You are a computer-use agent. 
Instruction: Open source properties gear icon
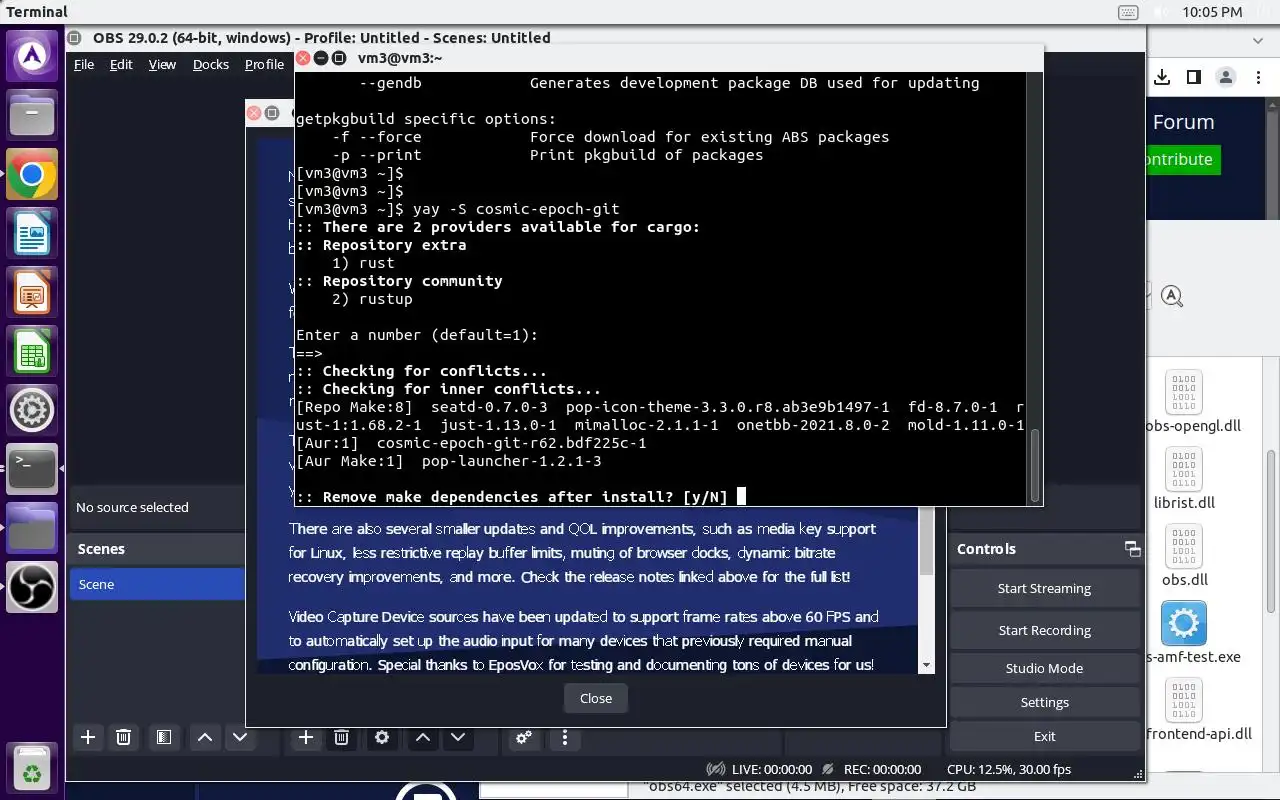382,737
